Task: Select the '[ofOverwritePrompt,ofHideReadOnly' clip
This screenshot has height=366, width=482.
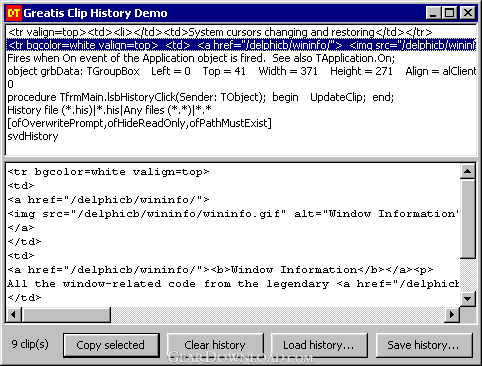Action: pos(241,123)
